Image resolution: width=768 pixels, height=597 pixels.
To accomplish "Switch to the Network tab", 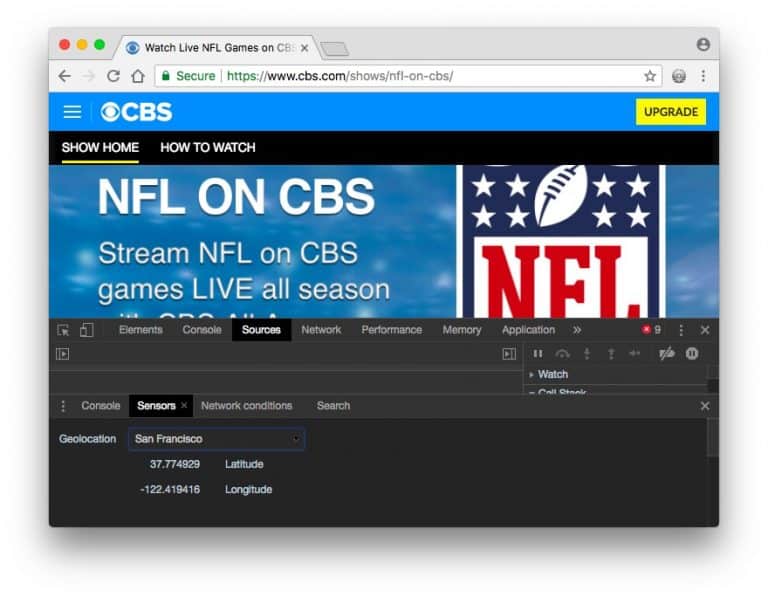I will pos(321,330).
